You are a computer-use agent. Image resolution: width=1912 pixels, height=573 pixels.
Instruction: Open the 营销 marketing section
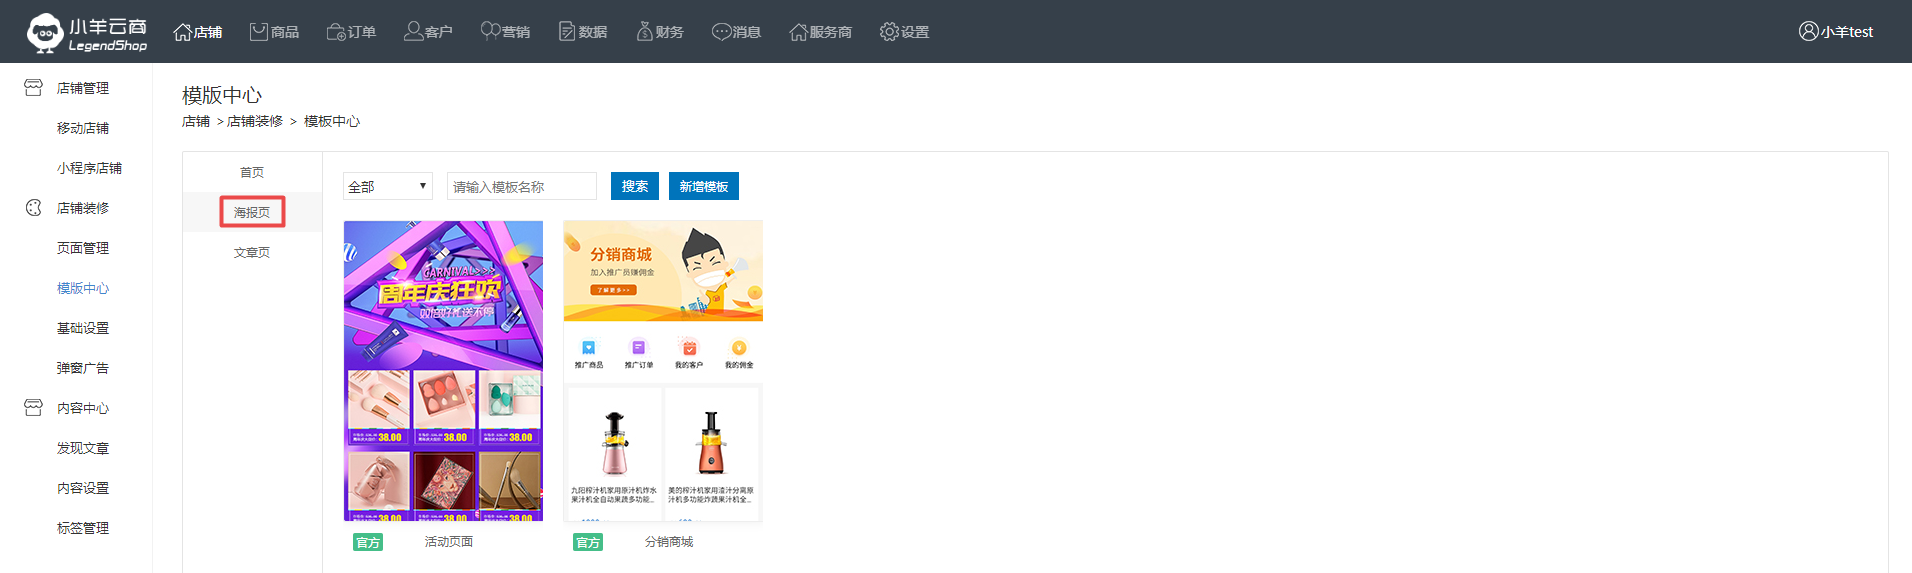(x=505, y=32)
